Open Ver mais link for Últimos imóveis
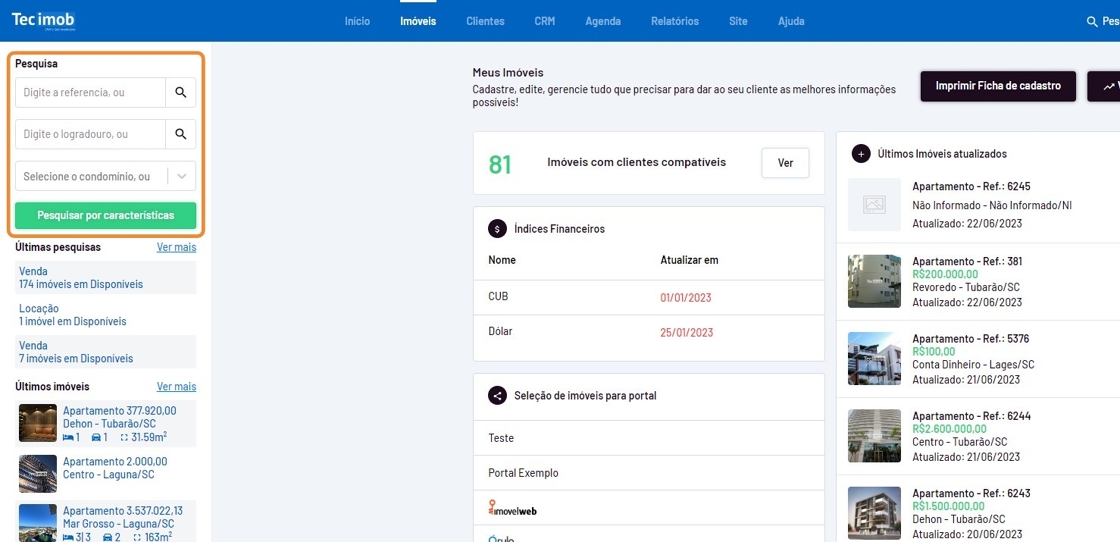The height and width of the screenshot is (542, 1120). [x=176, y=386]
